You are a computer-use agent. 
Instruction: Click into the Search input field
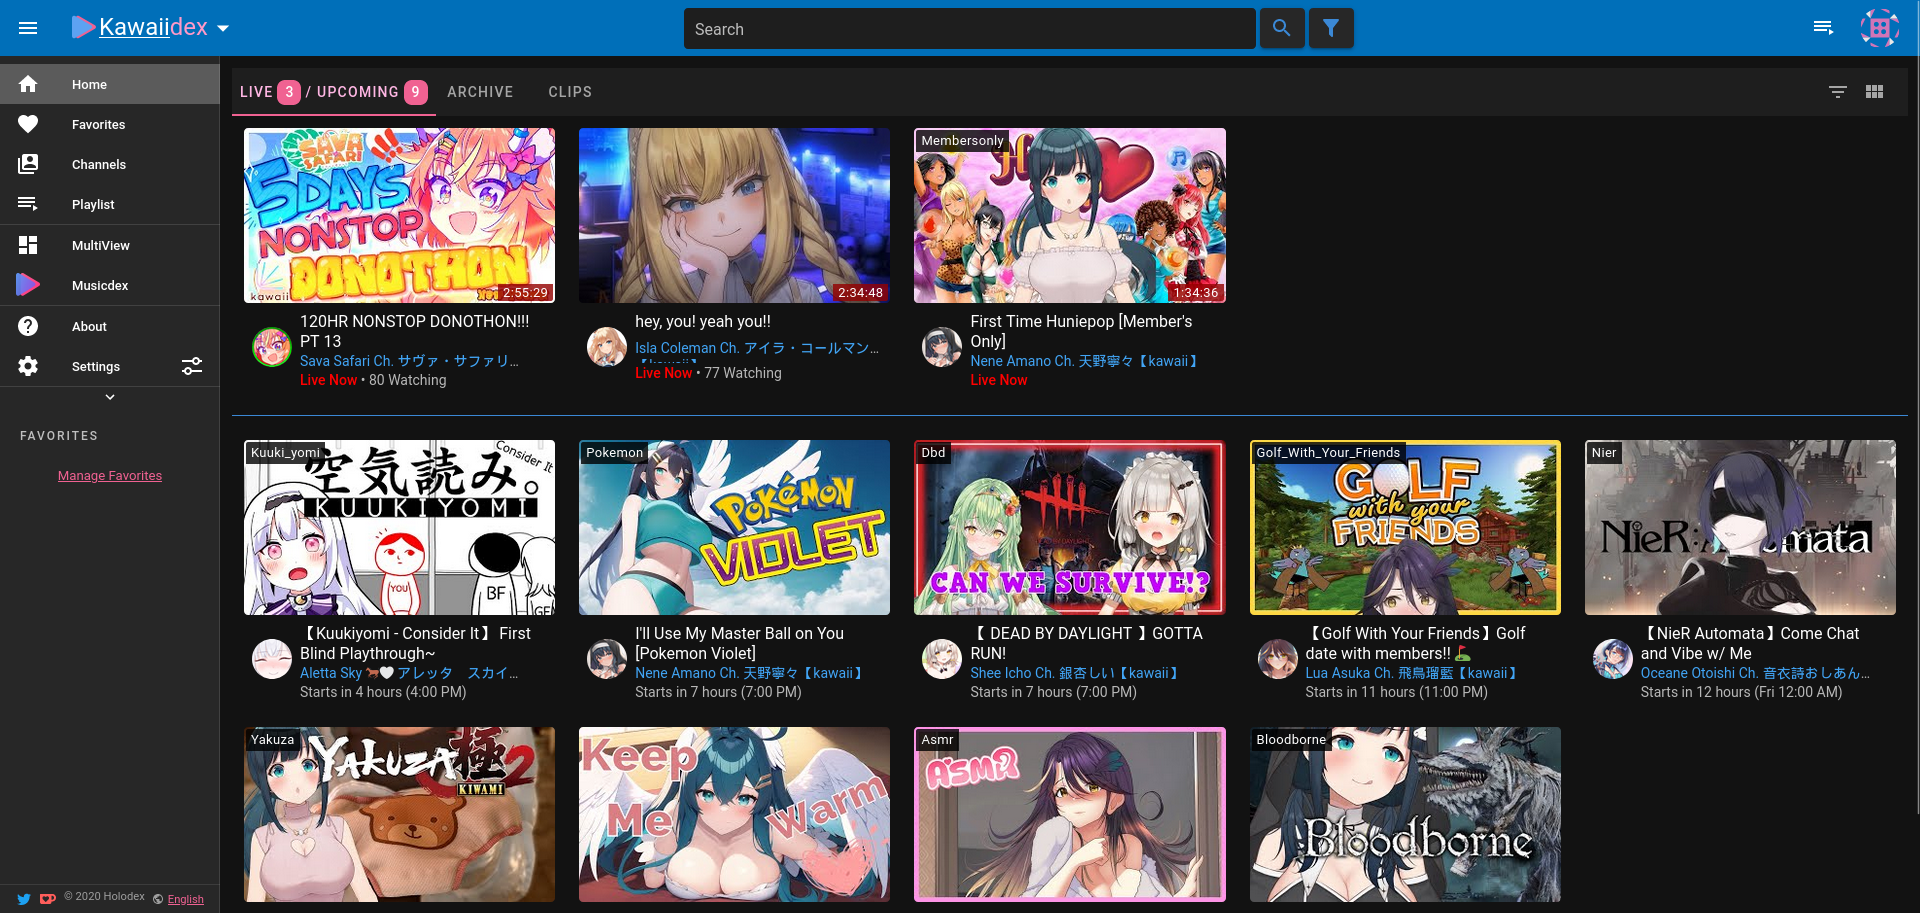coord(968,29)
